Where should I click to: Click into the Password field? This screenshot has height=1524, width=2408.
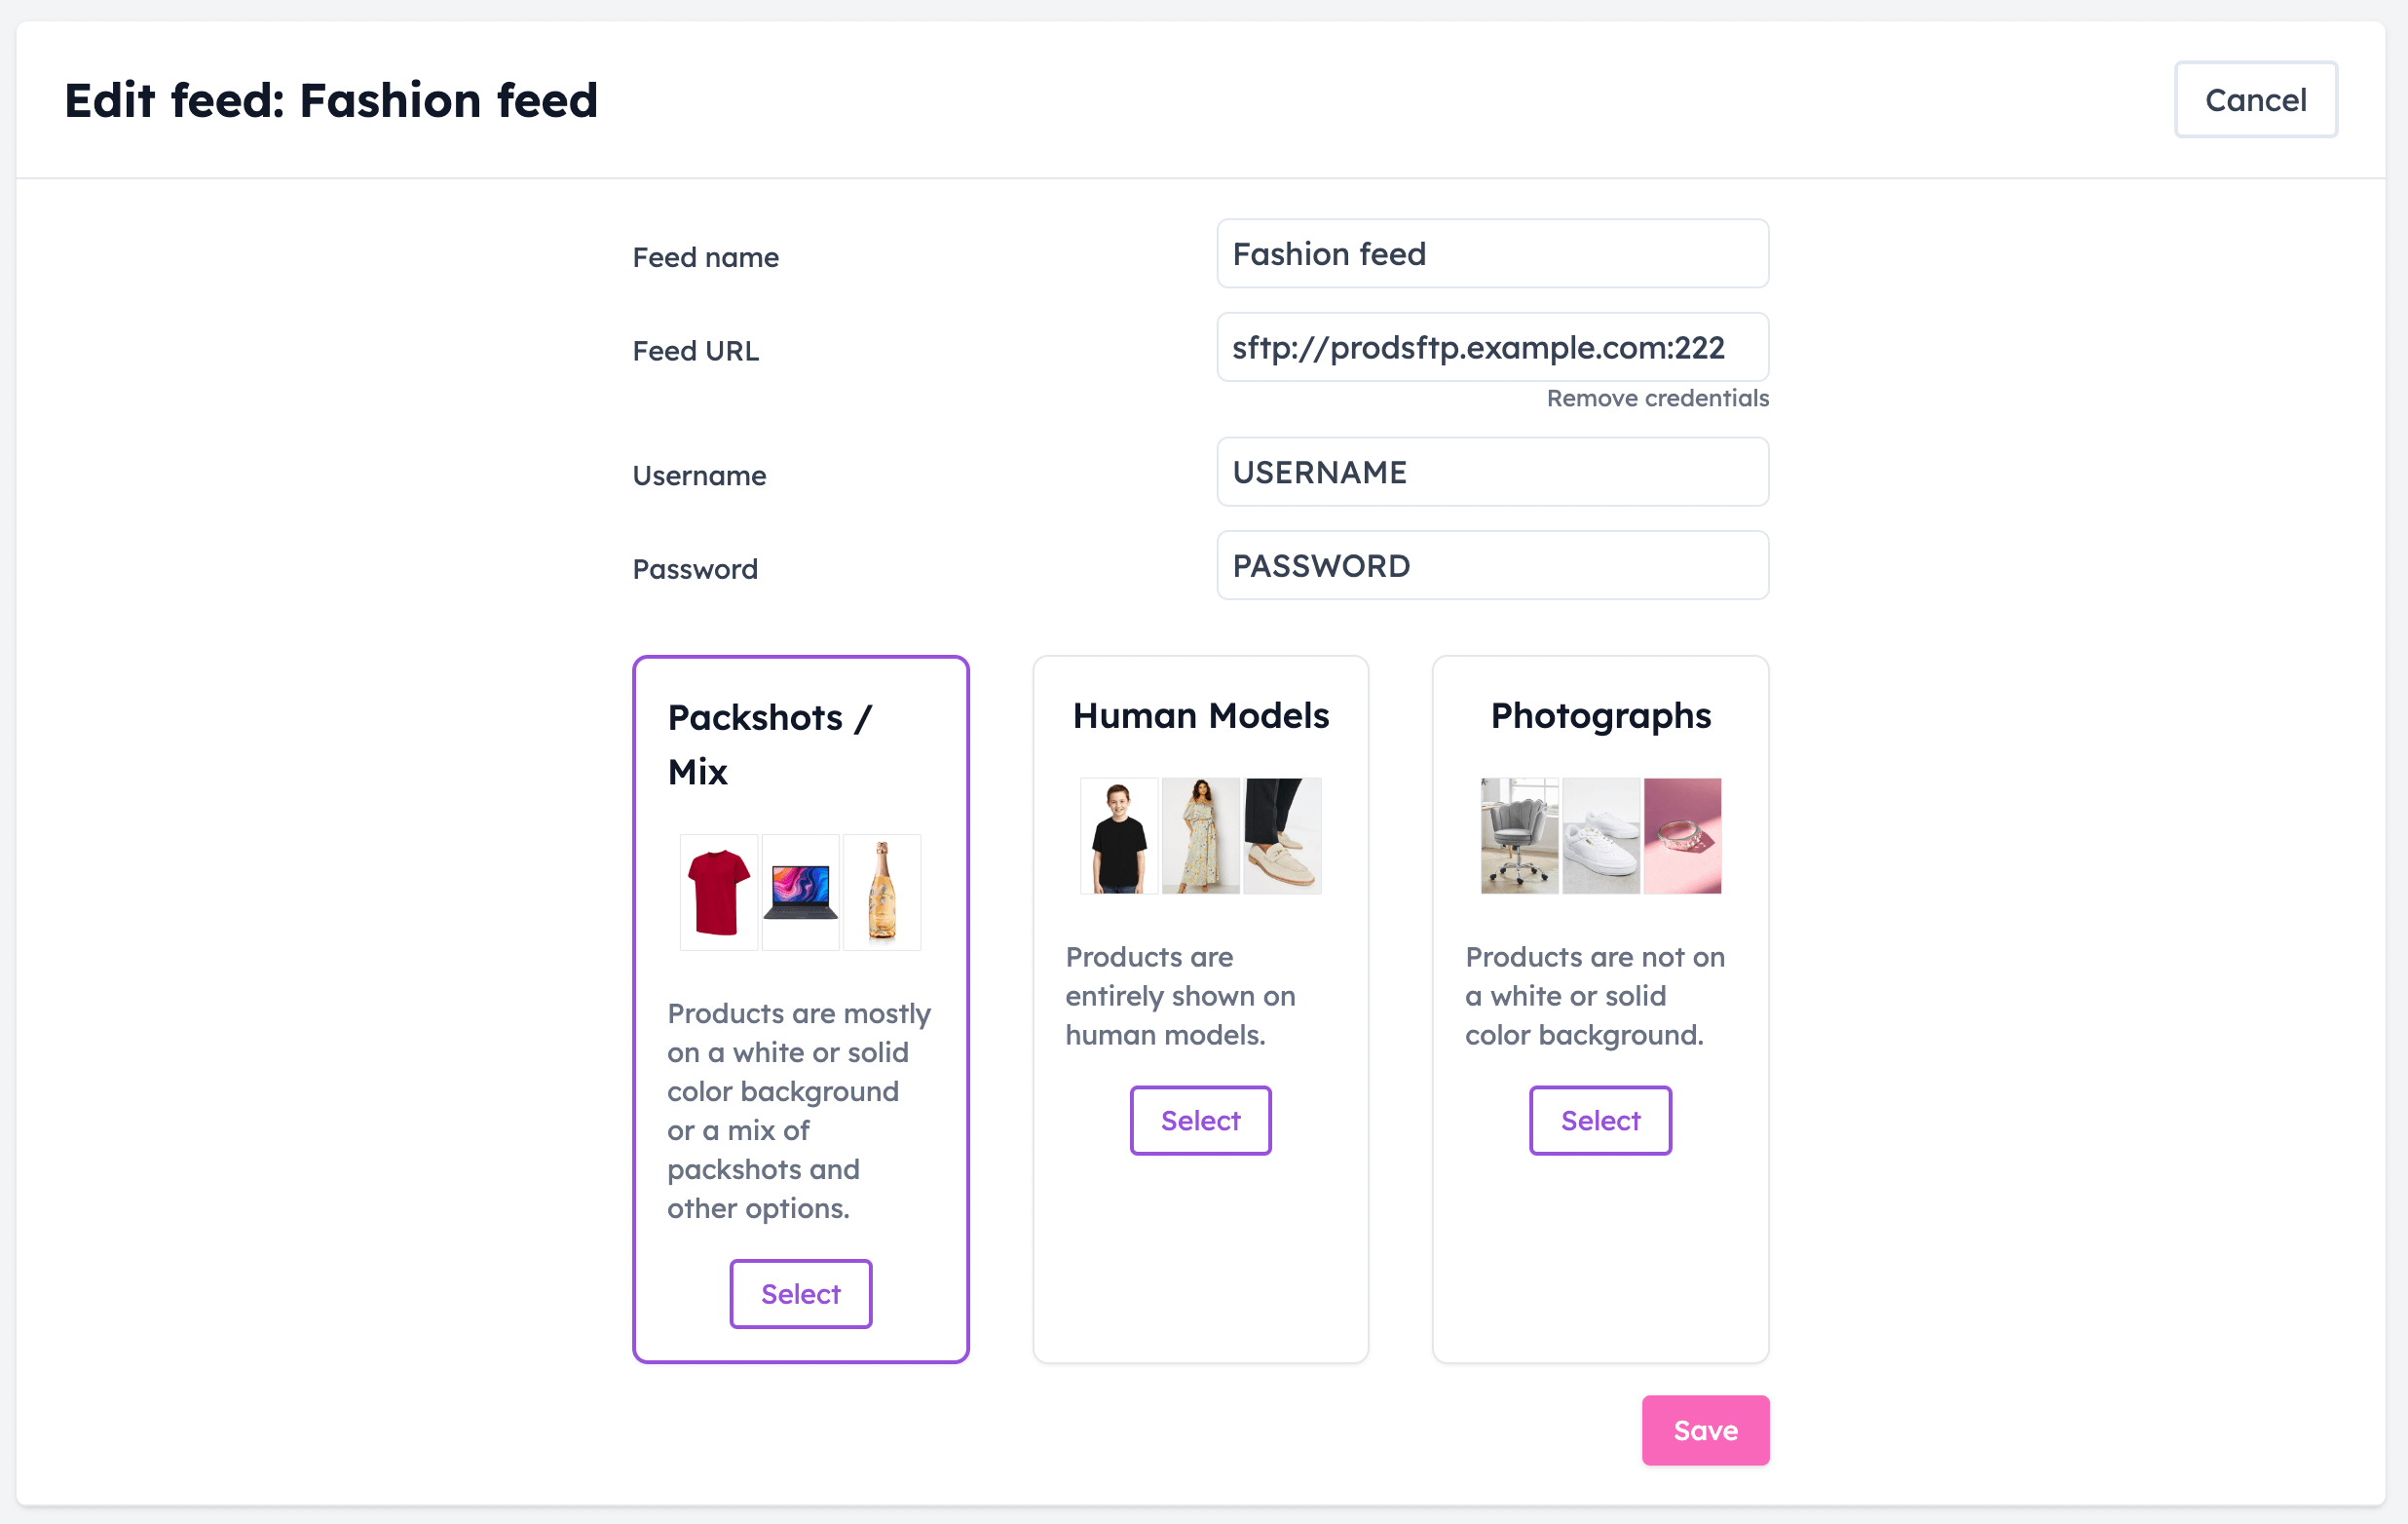(1492, 566)
